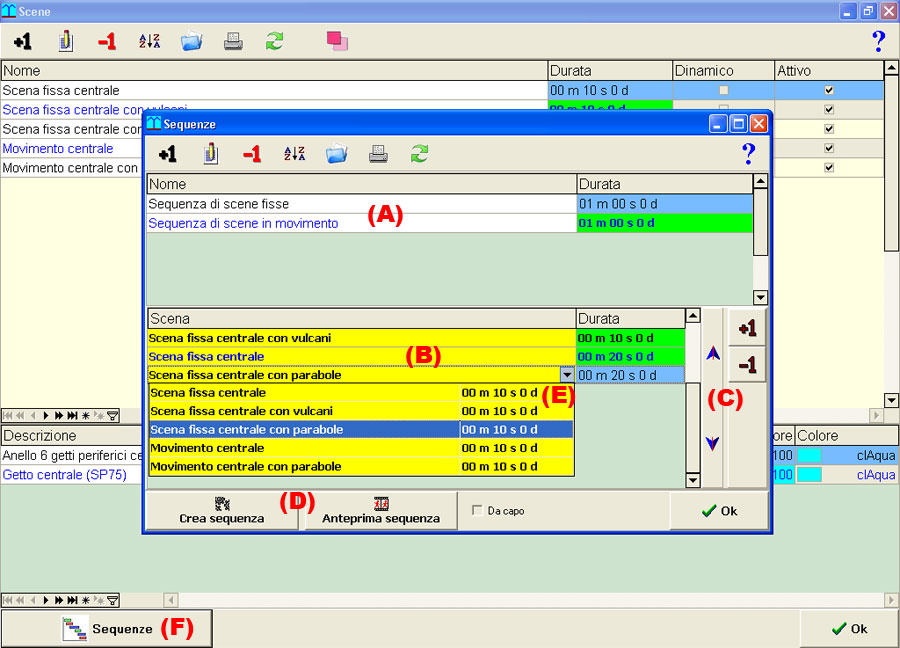Open folder icon in the Scene window toolbar
Image resolution: width=900 pixels, height=648 pixels.
pos(191,41)
